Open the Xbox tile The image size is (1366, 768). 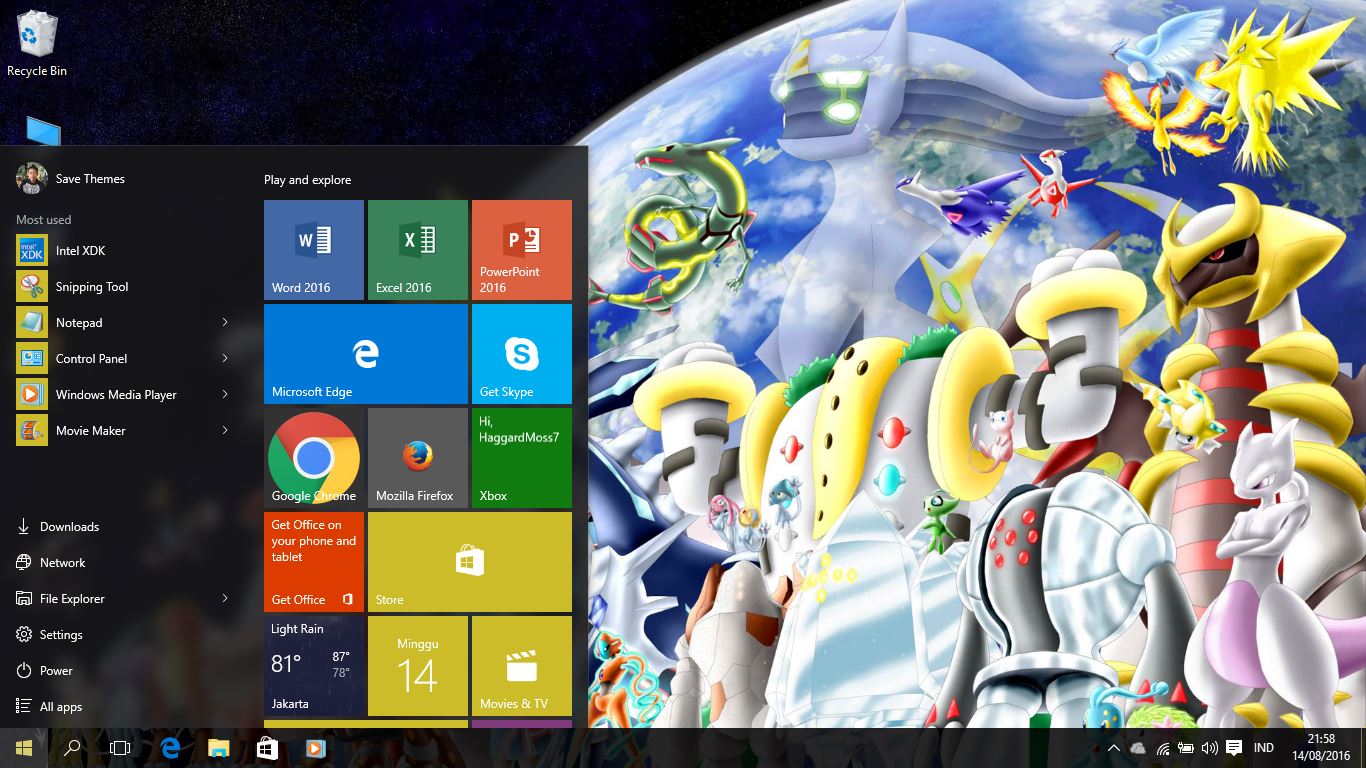click(522, 458)
